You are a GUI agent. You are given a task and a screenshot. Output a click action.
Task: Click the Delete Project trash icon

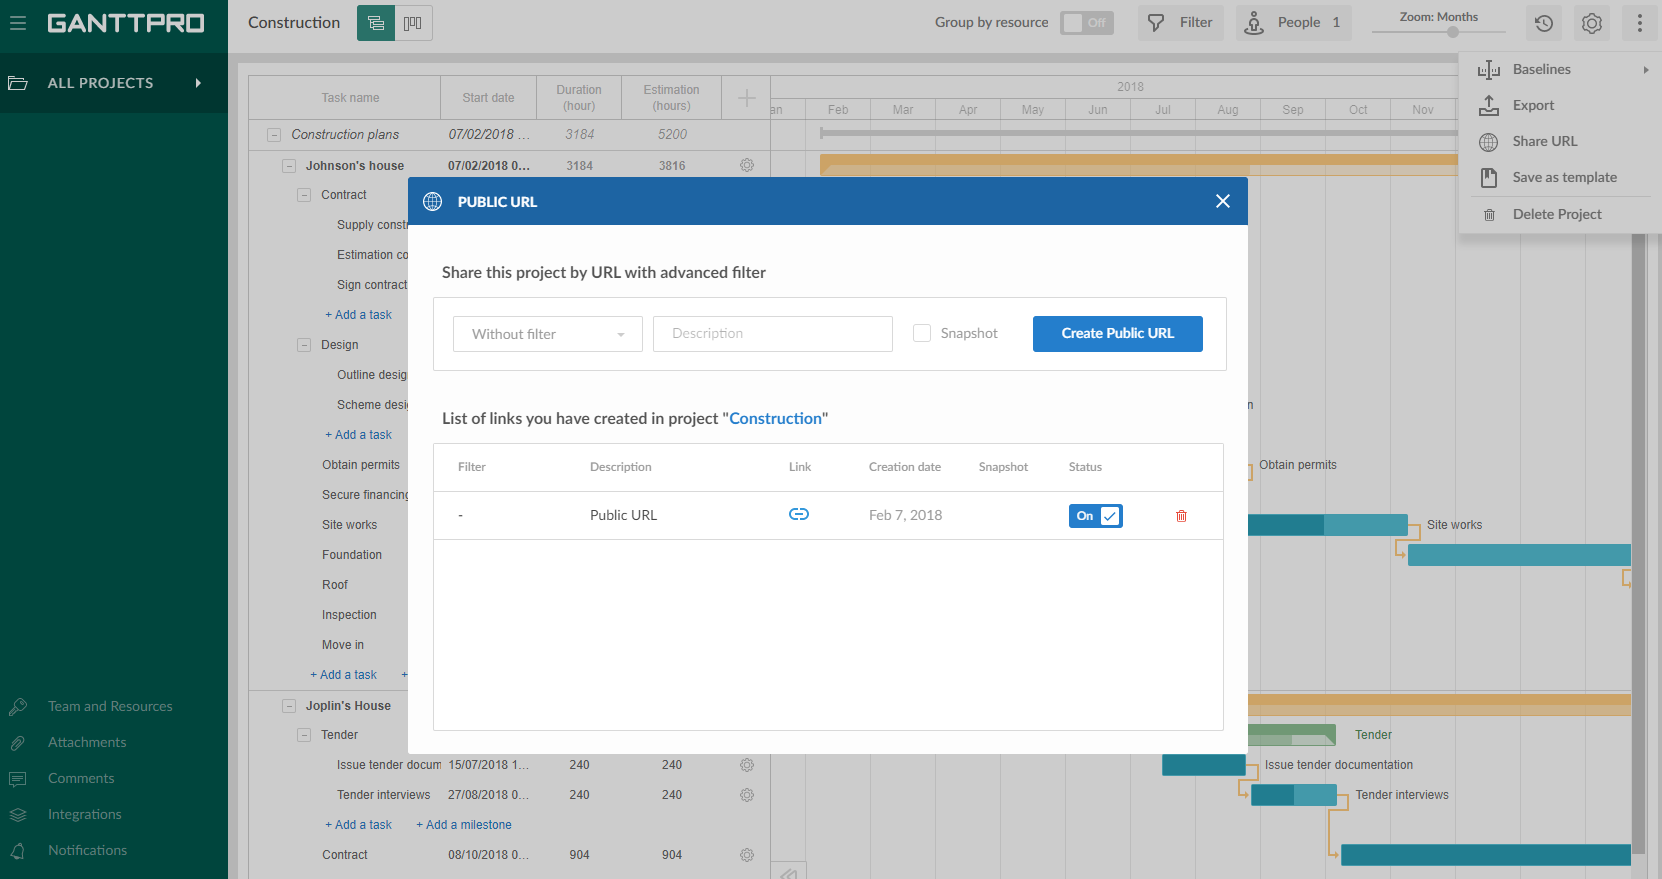[1489, 215]
